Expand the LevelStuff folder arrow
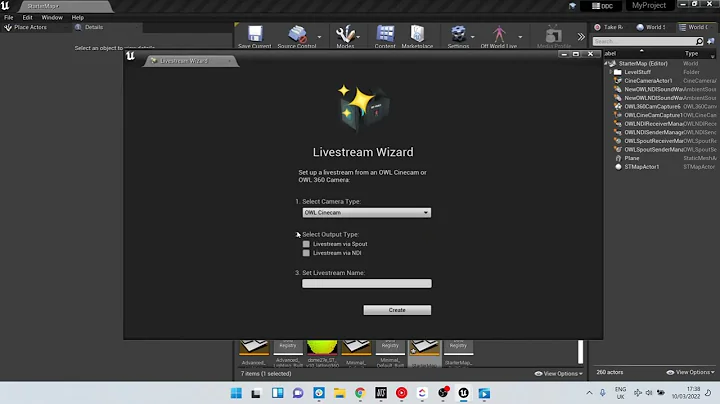Image resolution: width=720 pixels, height=404 pixels. (x=610, y=72)
